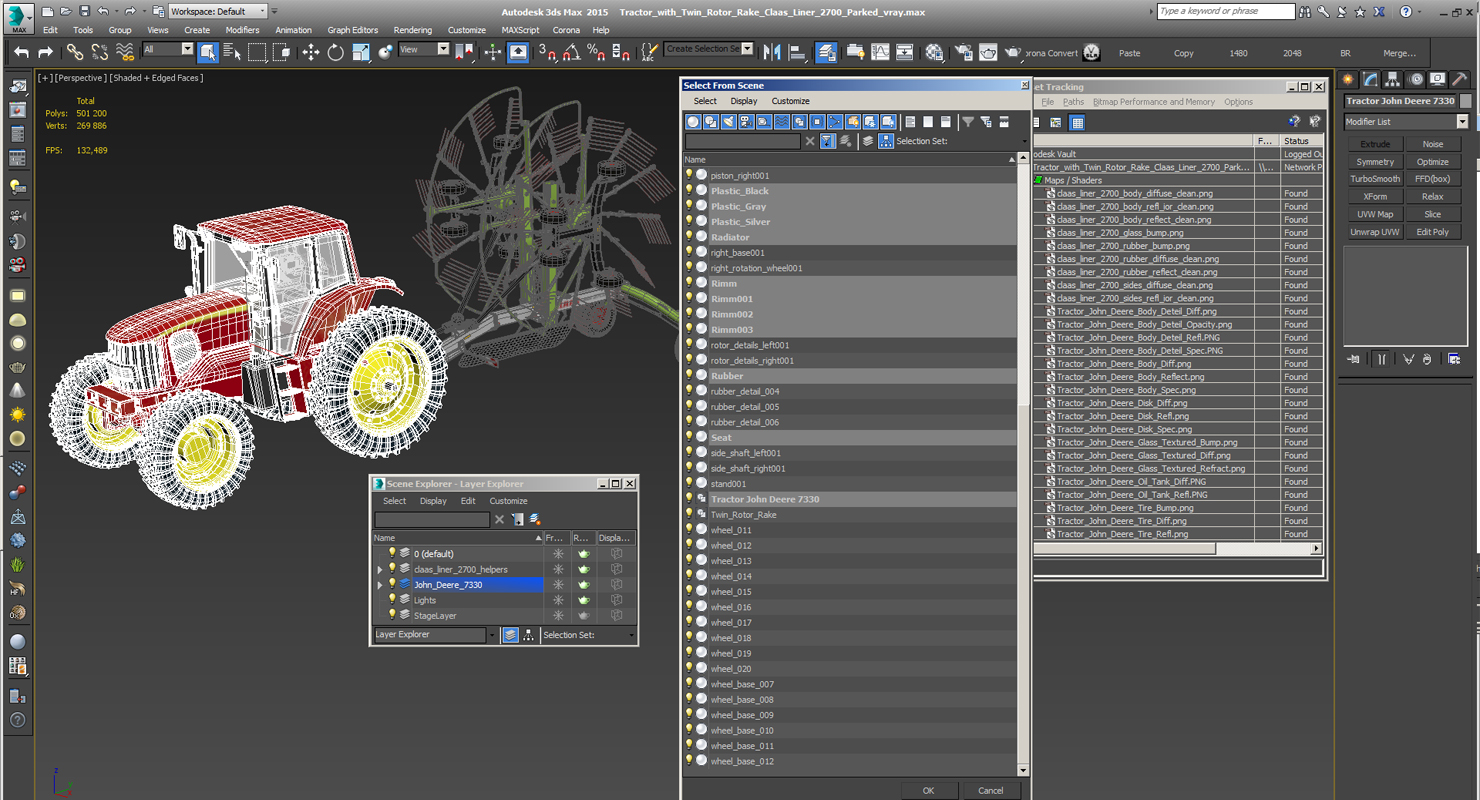Image resolution: width=1480 pixels, height=800 pixels.
Task: Choose the Select and Uniform Scale tool
Action: (x=361, y=52)
